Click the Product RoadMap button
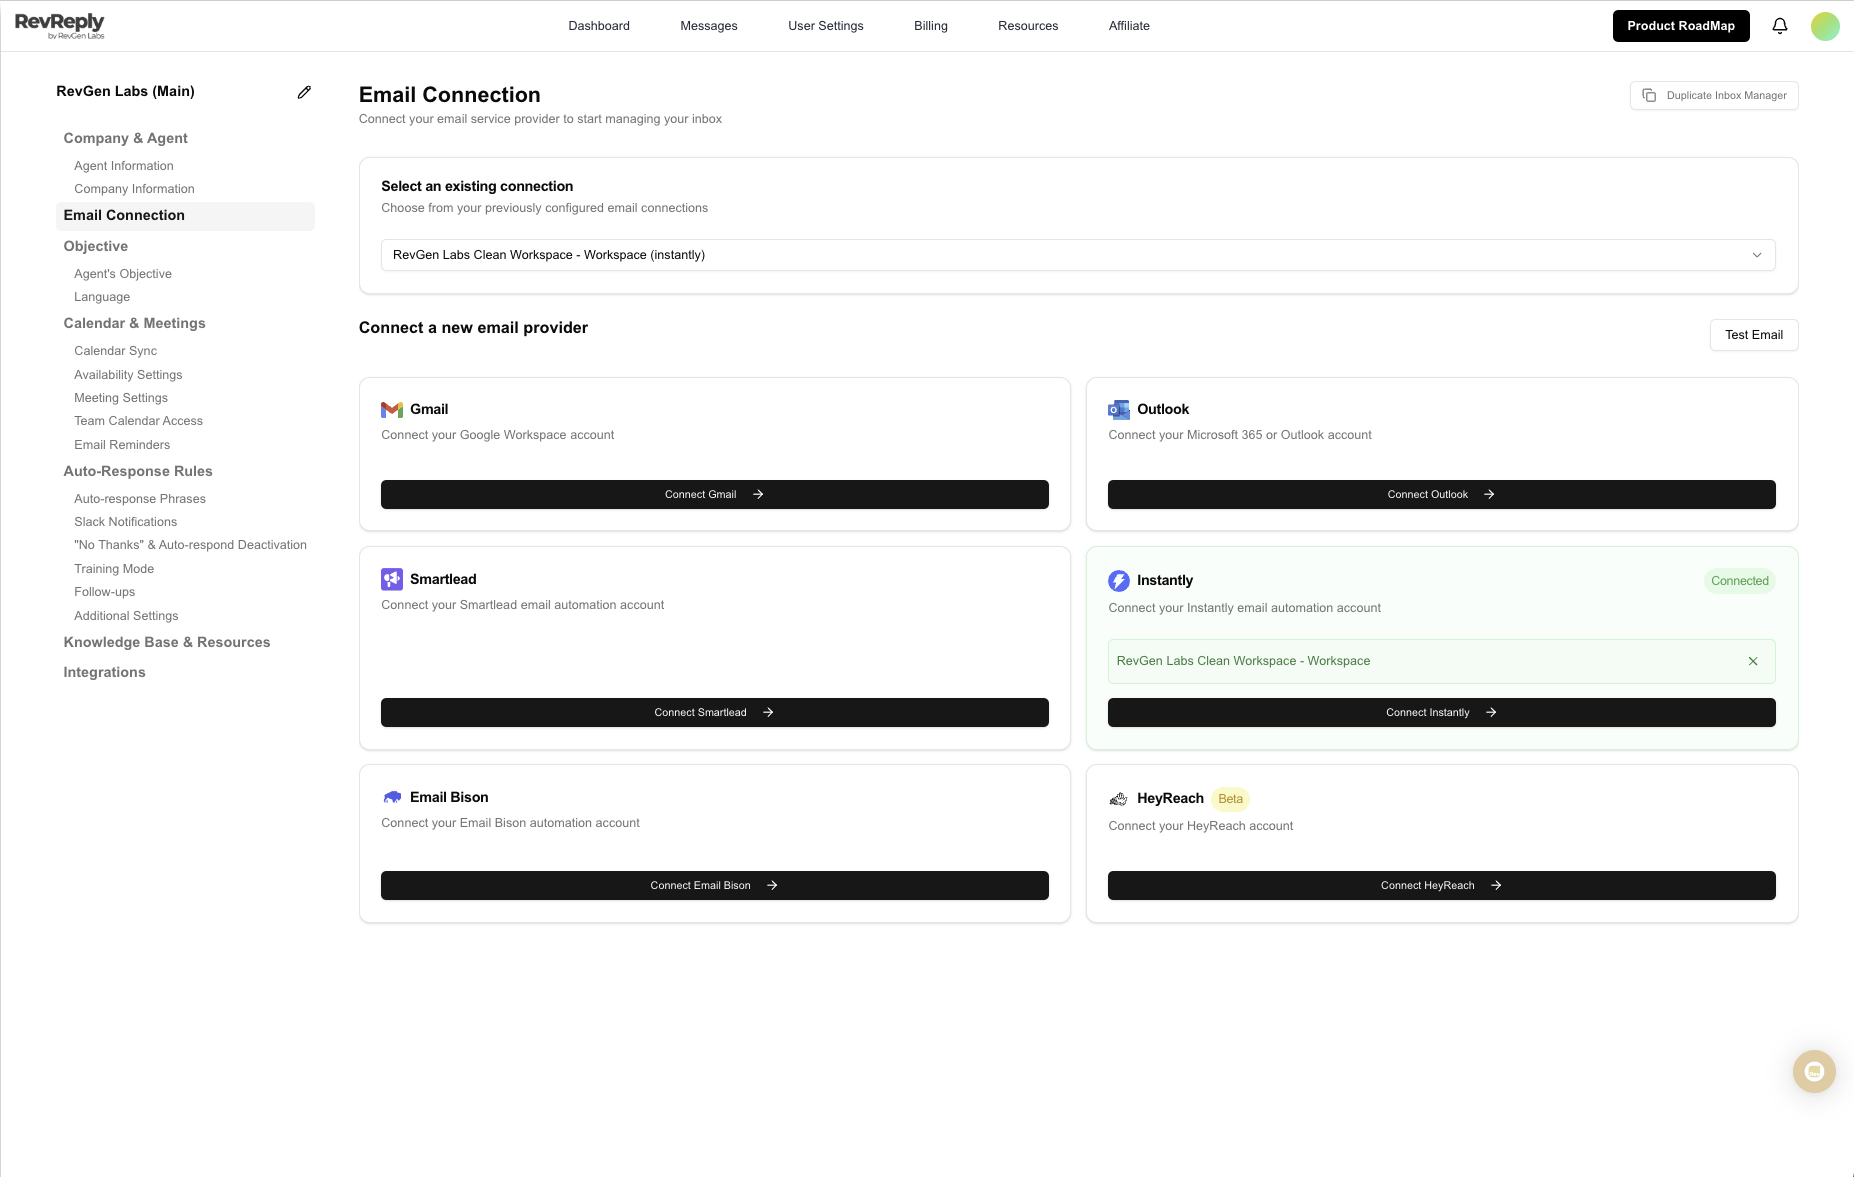 point(1681,26)
